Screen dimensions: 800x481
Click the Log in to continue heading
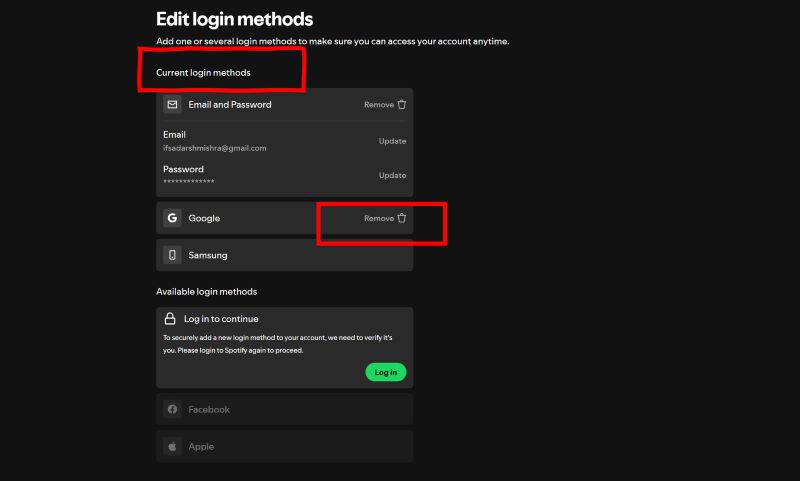tap(221, 319)
